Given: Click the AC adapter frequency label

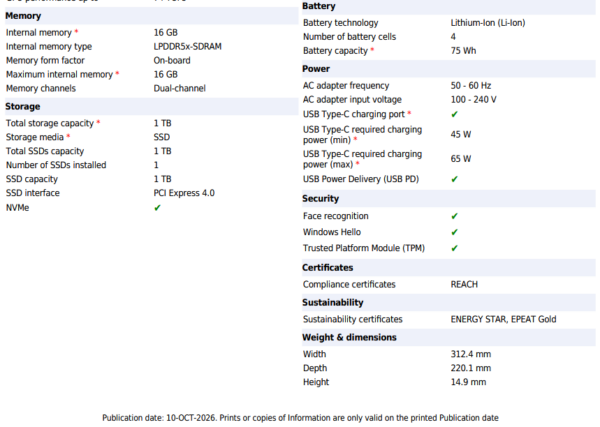Looking at the screenshot, I should (346, 86).
